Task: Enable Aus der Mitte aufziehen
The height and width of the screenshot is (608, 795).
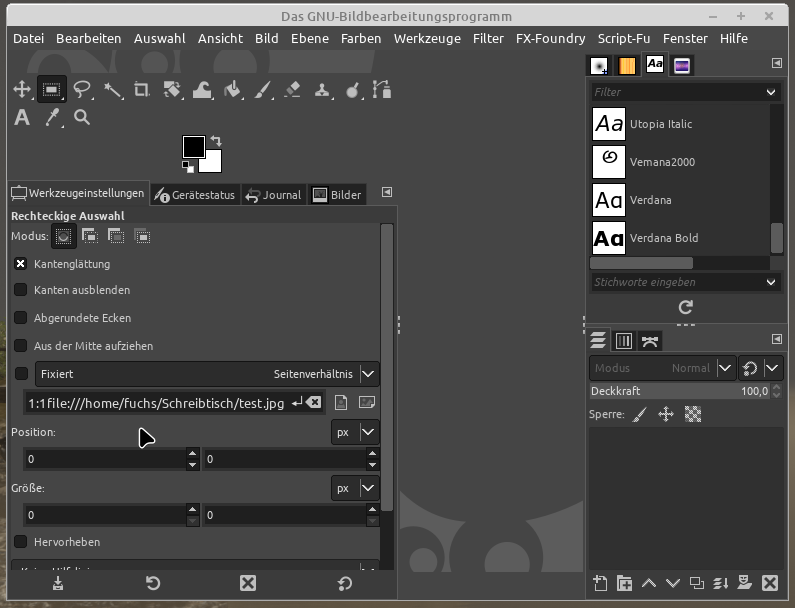Action: point(20,345)
